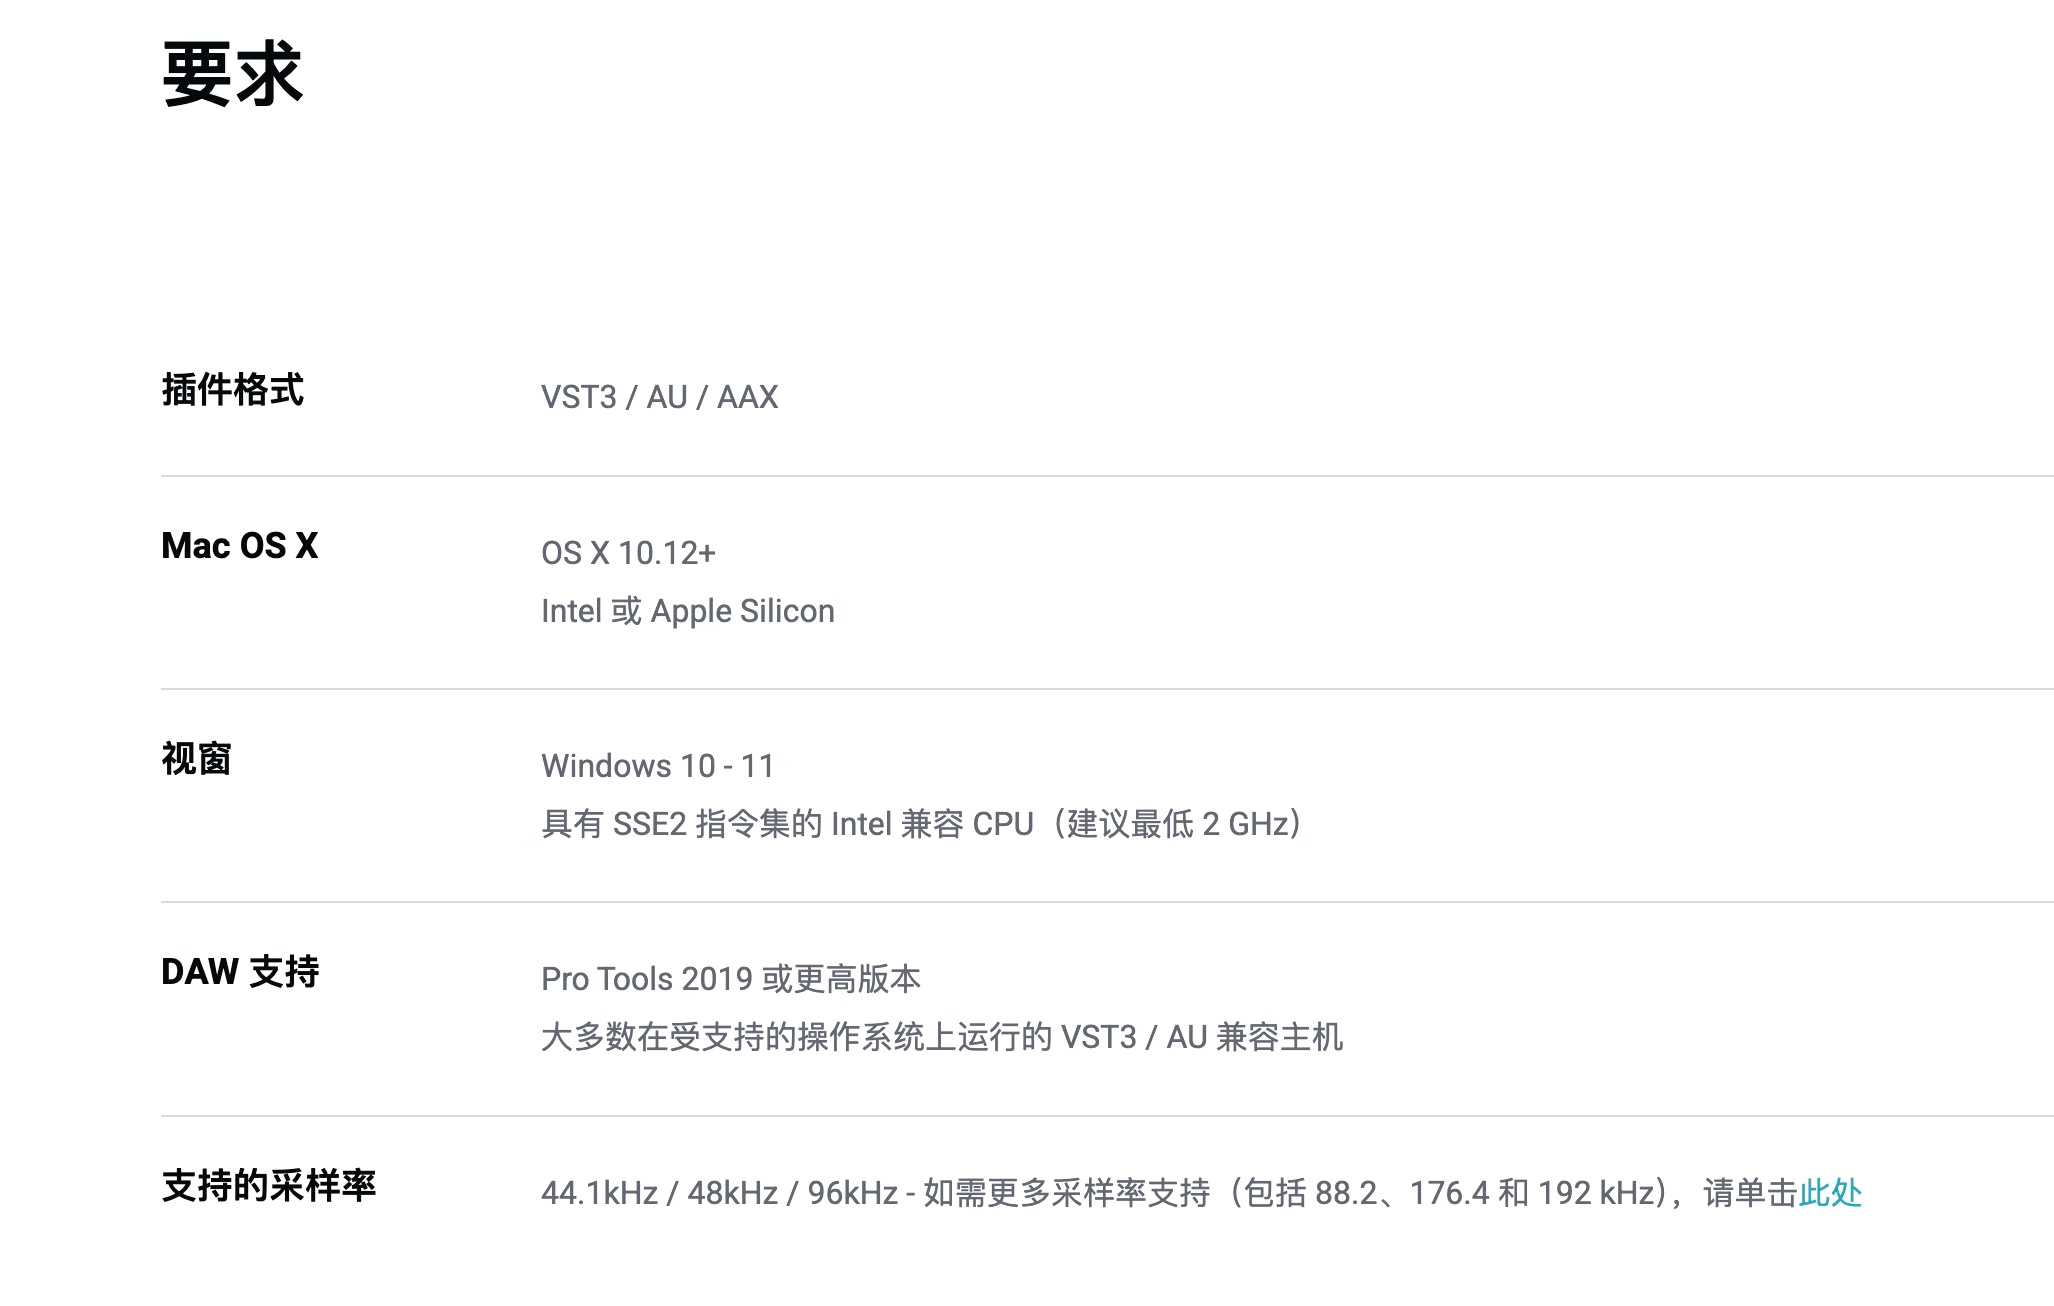This screenshot has width=2054, height=1306.
Task: Click the OS X 10.12+ requirement text
Action: point(628,553)
